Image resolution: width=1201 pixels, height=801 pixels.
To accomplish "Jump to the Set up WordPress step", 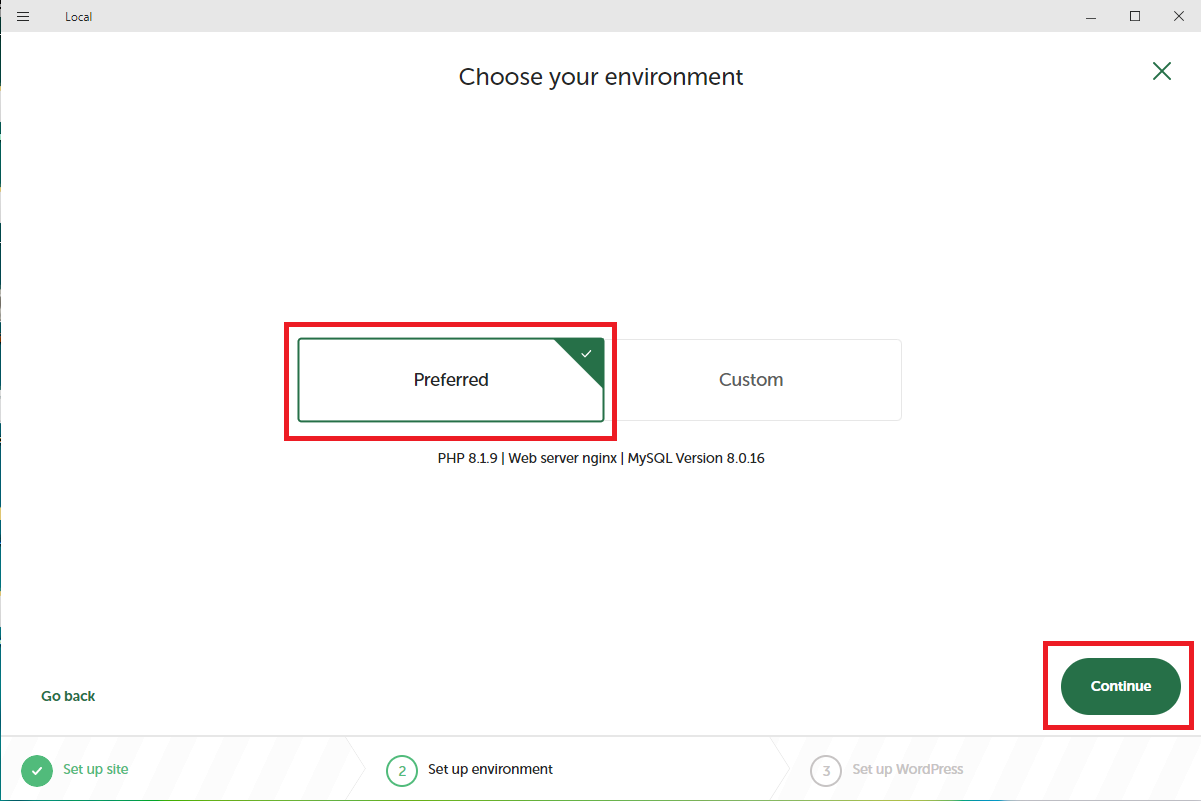I will click(908, 770).
